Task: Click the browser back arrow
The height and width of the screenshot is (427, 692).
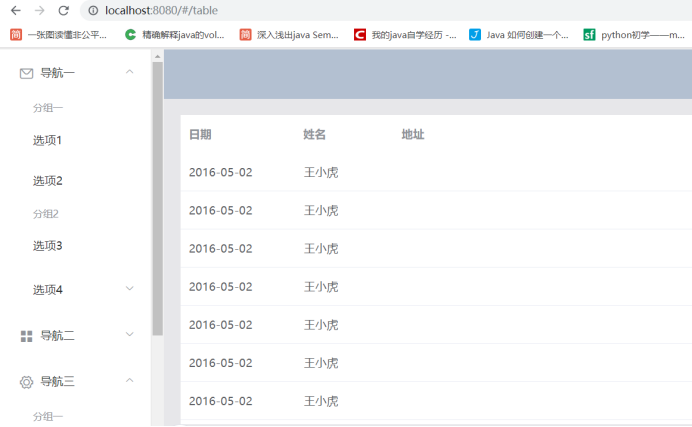Action: pos(16,10)
